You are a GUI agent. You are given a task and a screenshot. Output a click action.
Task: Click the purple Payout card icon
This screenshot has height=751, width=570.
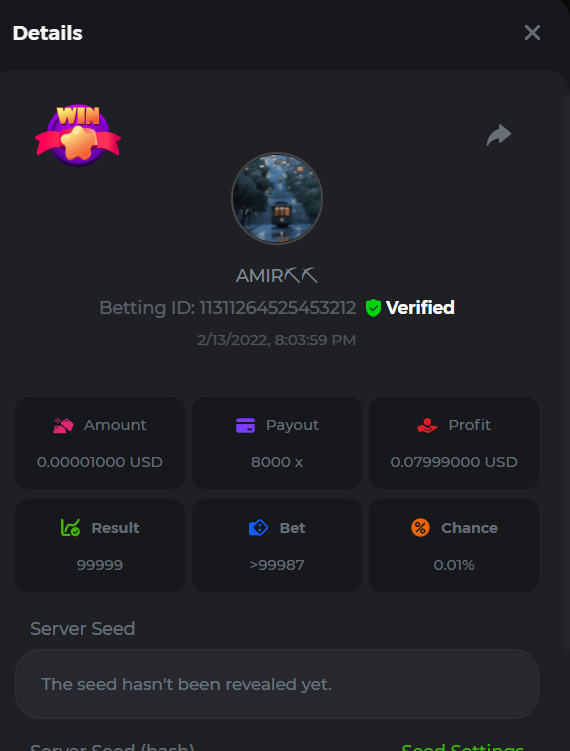[245, 425]
